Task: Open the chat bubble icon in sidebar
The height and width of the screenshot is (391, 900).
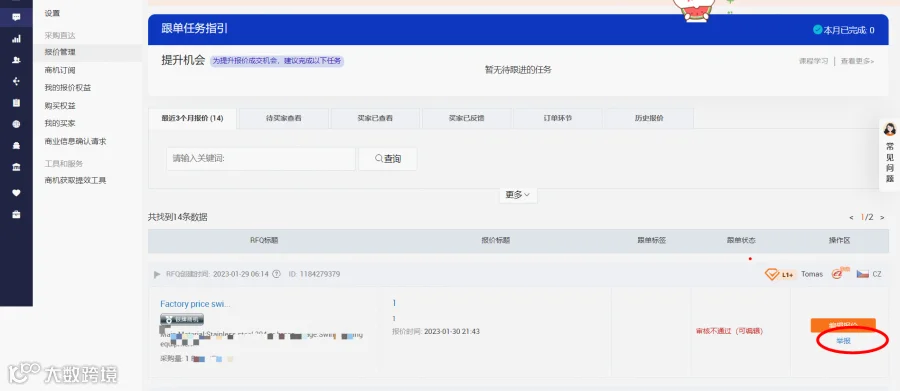Action: pyautogui.click(x=16, y=17)
